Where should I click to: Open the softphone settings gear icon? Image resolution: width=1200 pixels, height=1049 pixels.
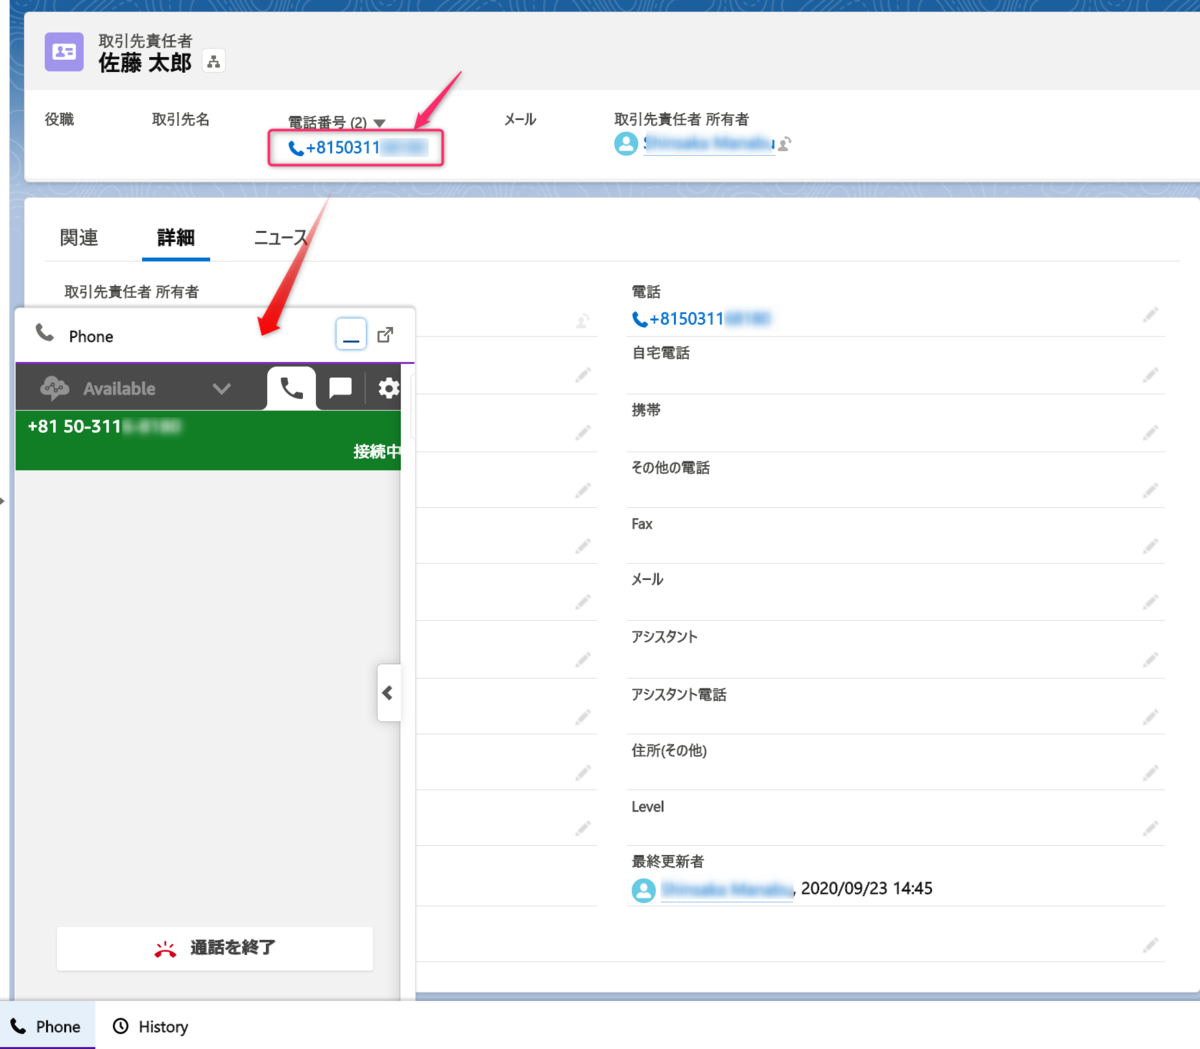click(x=388, y=388)
